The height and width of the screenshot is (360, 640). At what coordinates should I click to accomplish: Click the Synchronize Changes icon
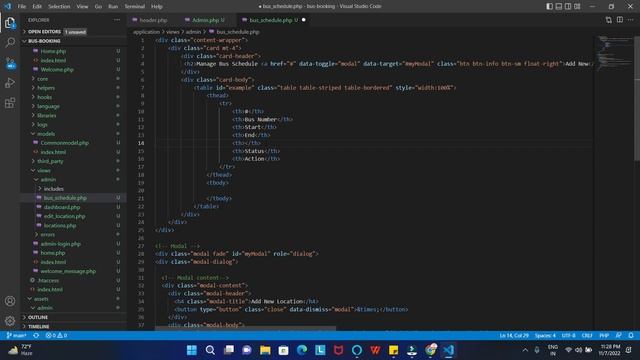pos(36,336)
